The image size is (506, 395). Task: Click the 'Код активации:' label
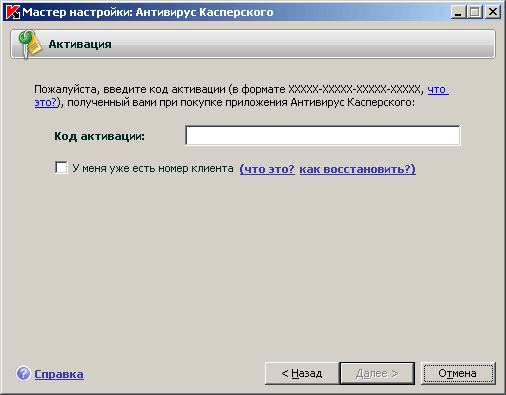[99, 136]
